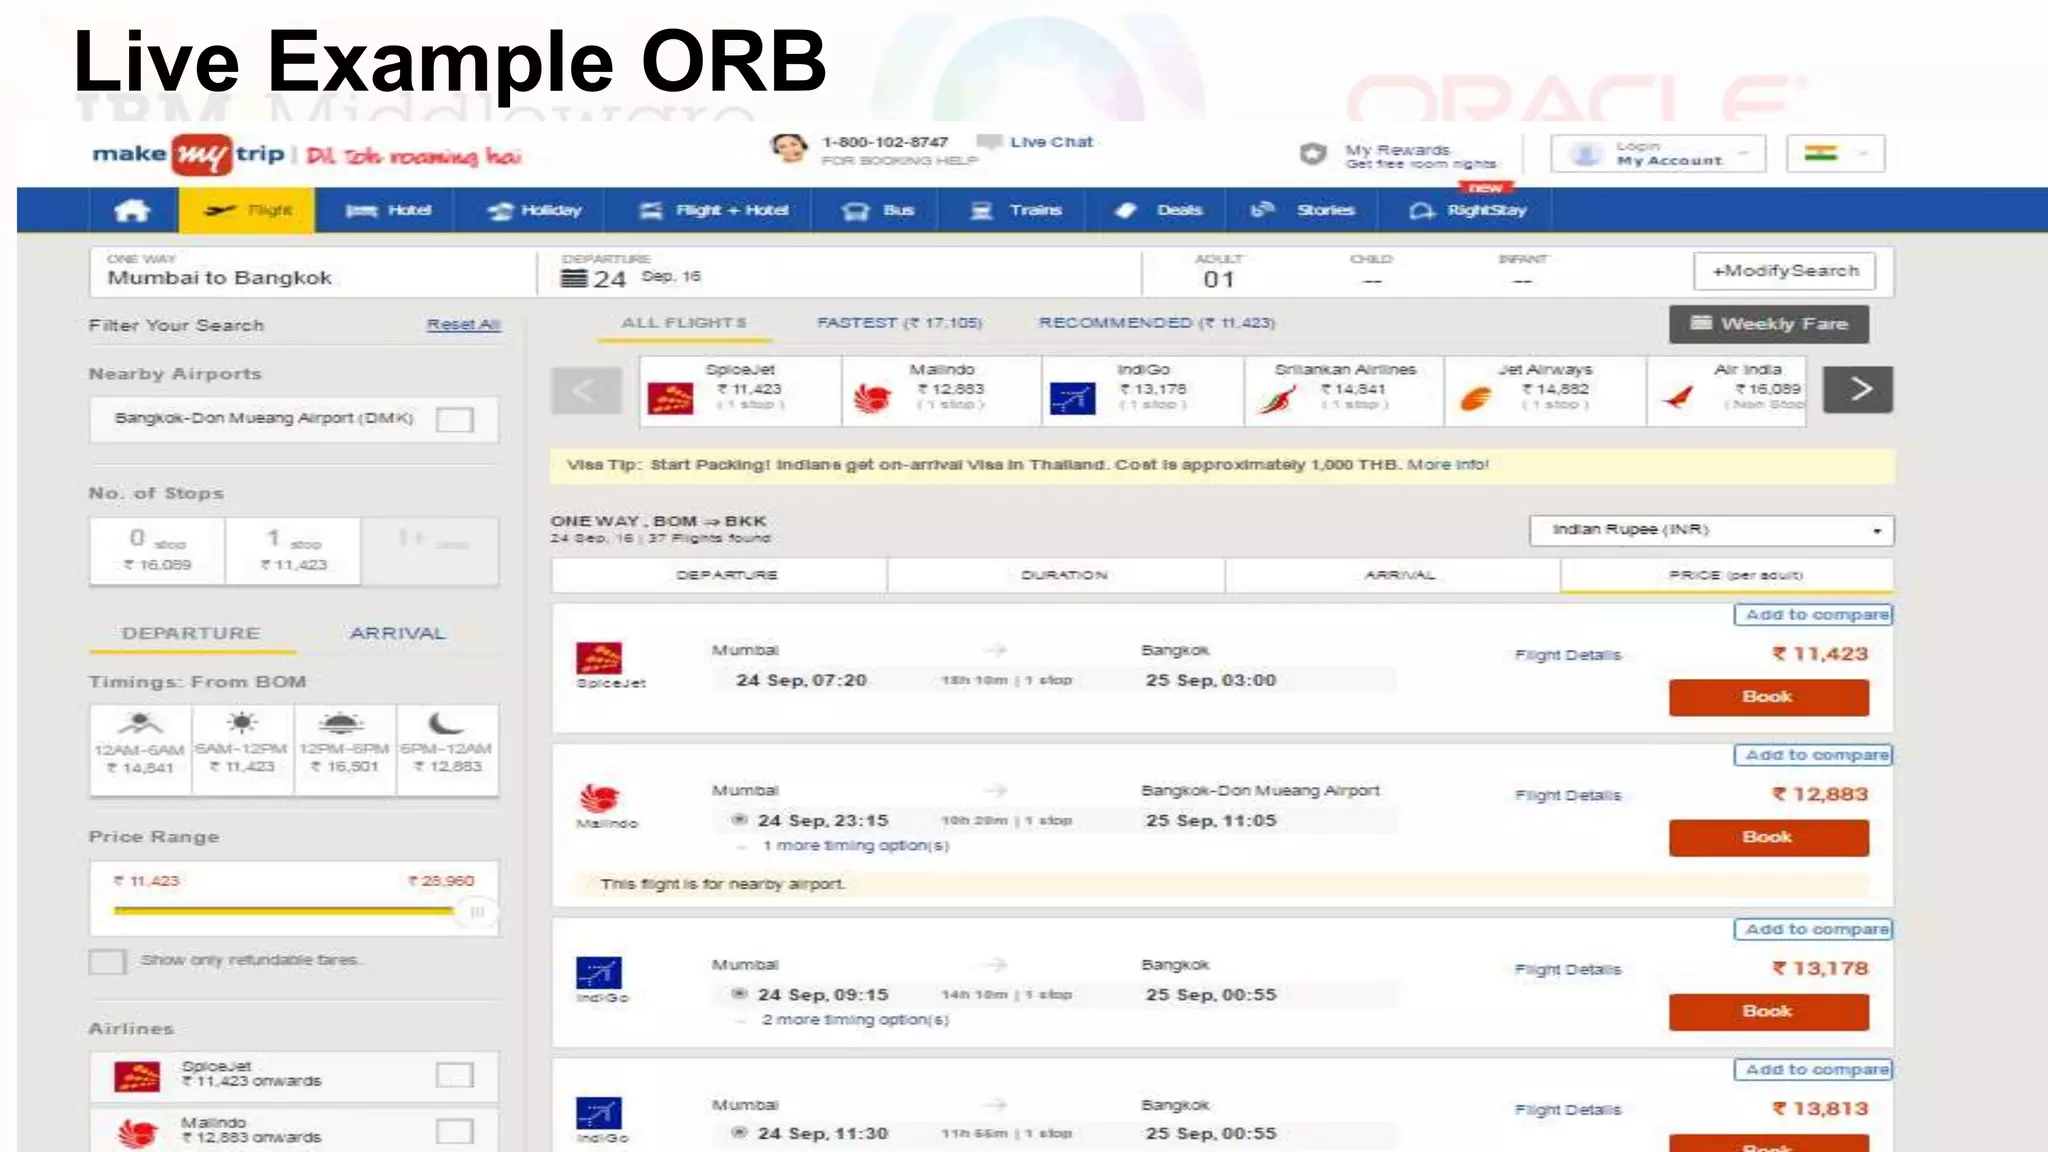View Flight Details for SpiceJet flight
The height and width of the screenshot is (1152, 2048).
click(1568, 655)
